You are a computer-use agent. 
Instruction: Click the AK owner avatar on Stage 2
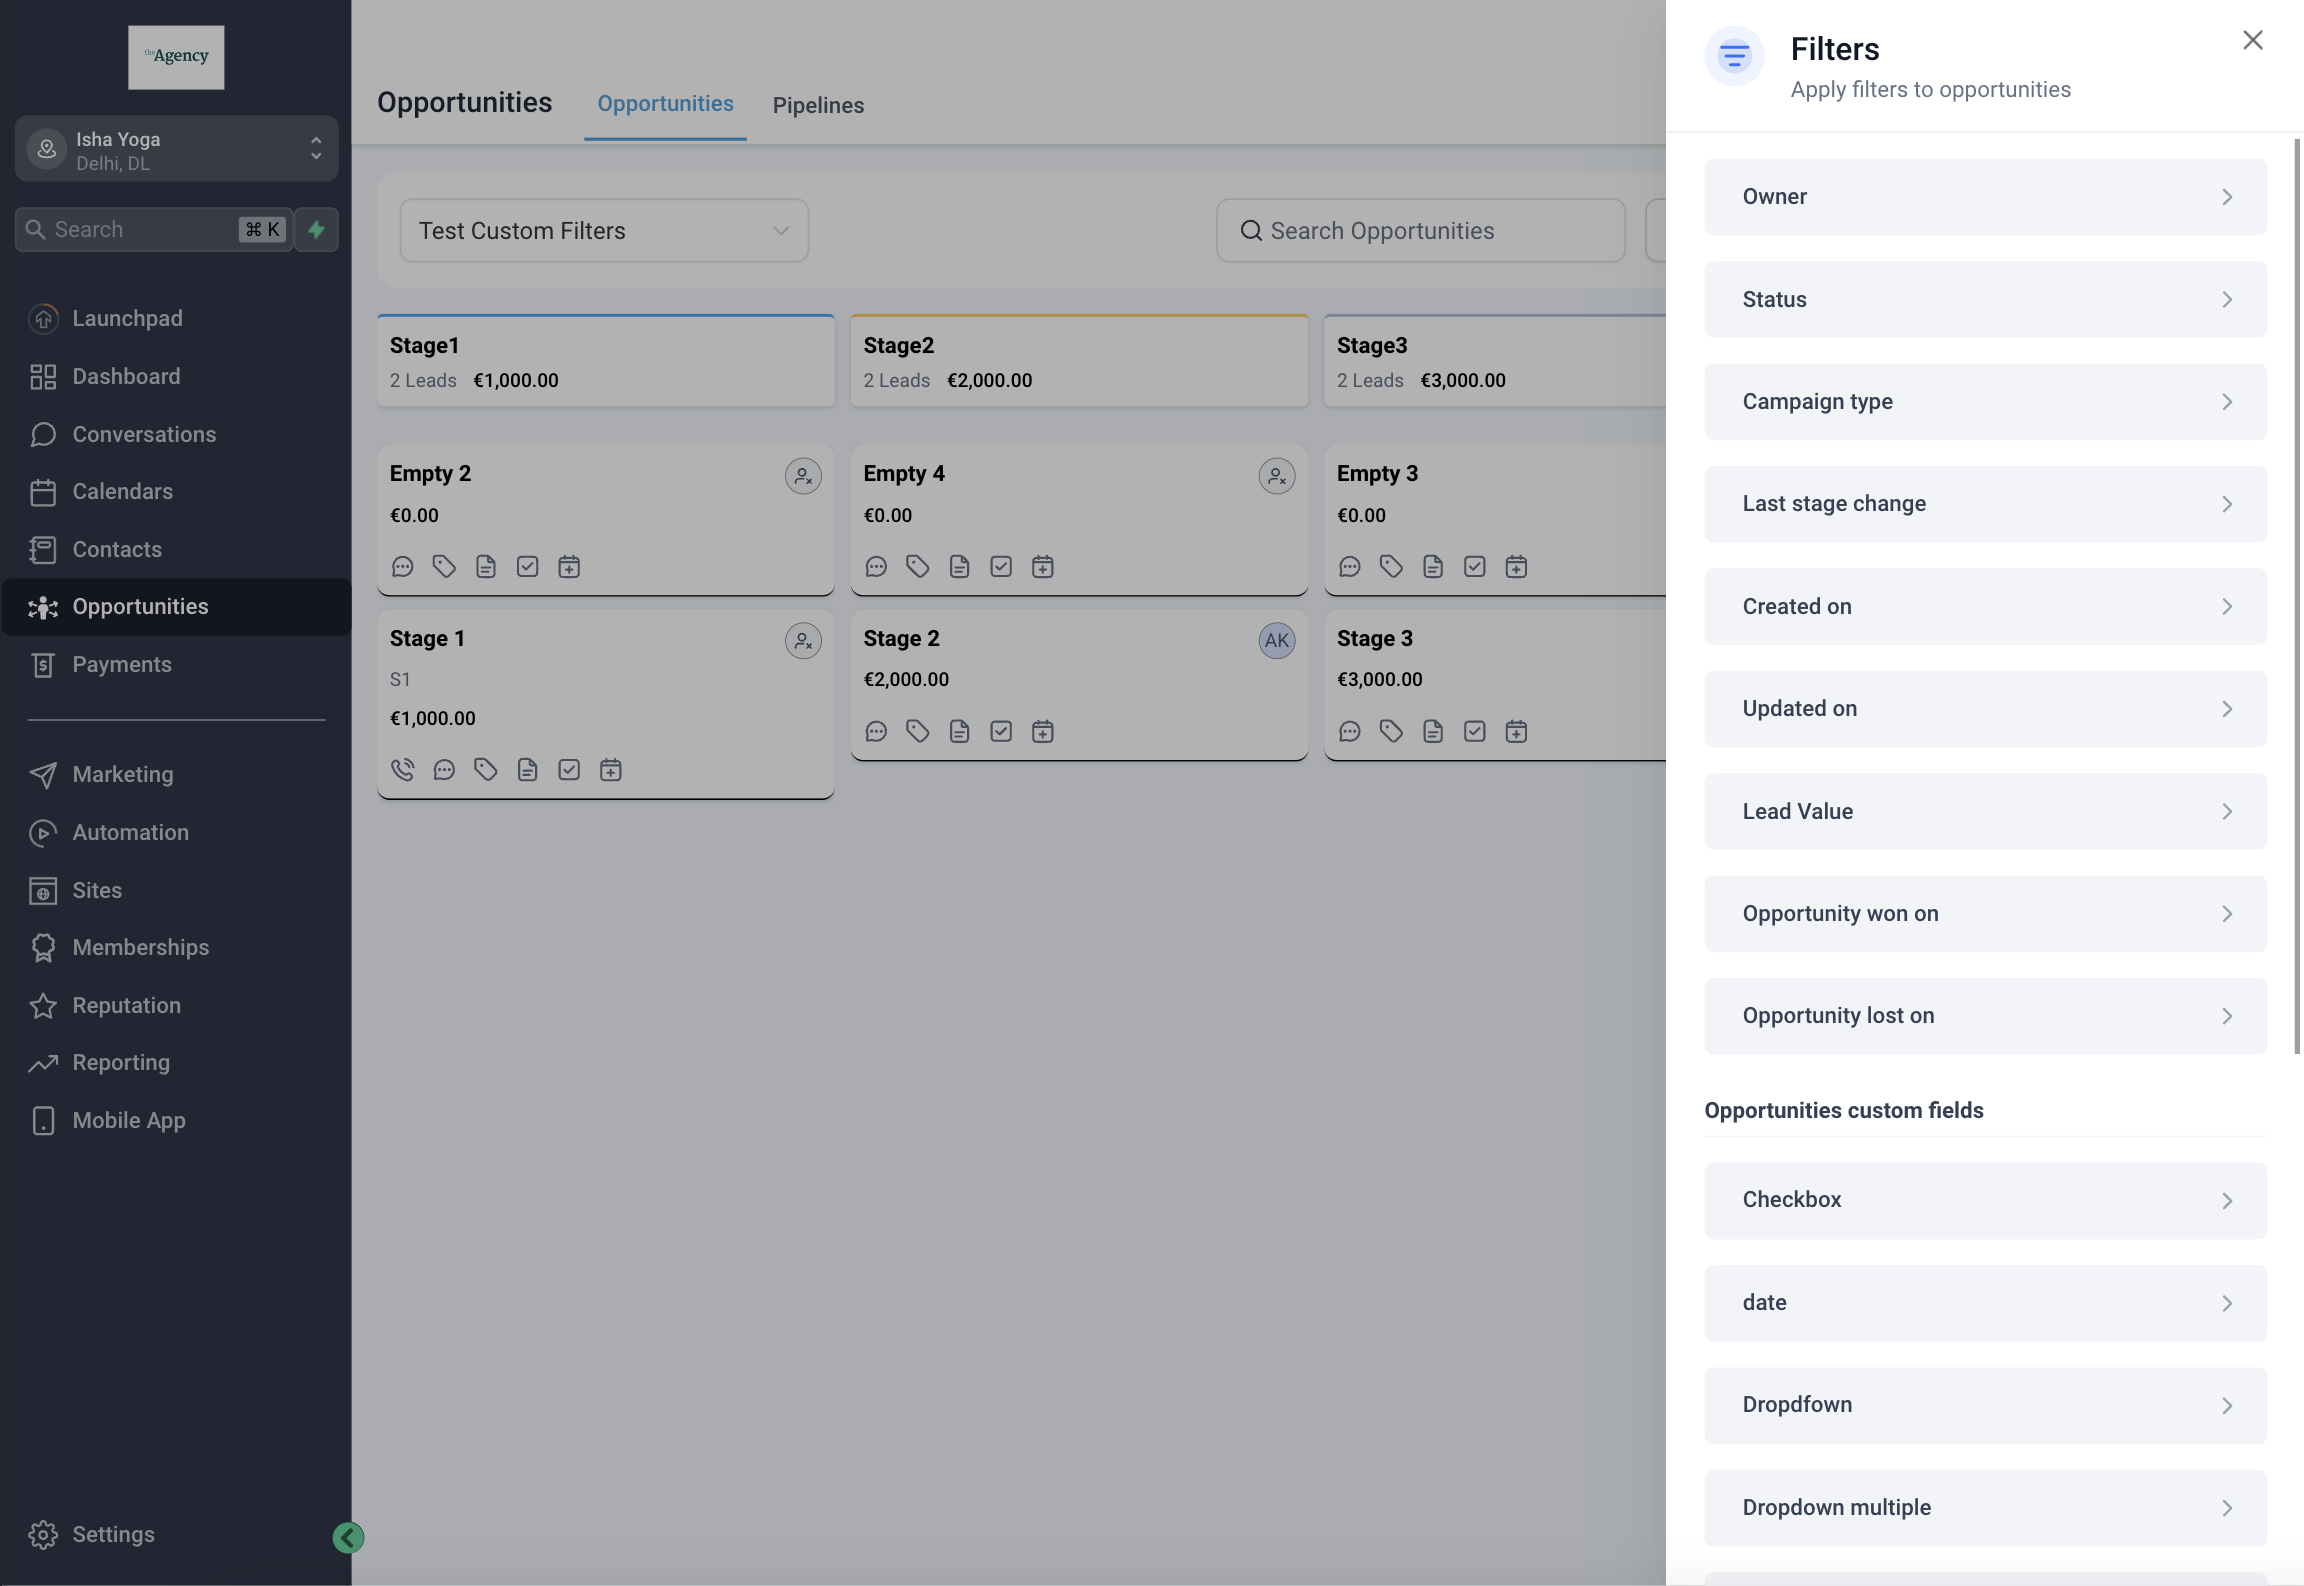point(1276,641)
